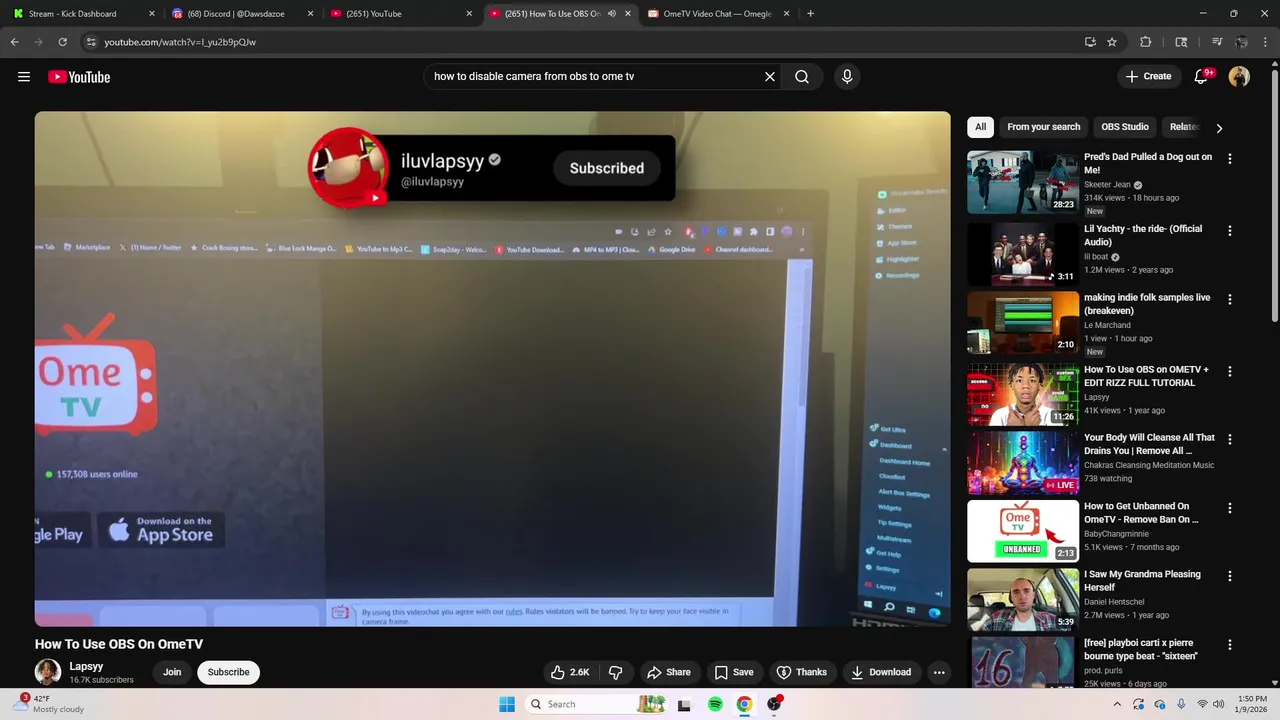This screenshot has height=720, width=1280.
Task: Join the Lapsyy channel membership
Action: coord(172,672)
